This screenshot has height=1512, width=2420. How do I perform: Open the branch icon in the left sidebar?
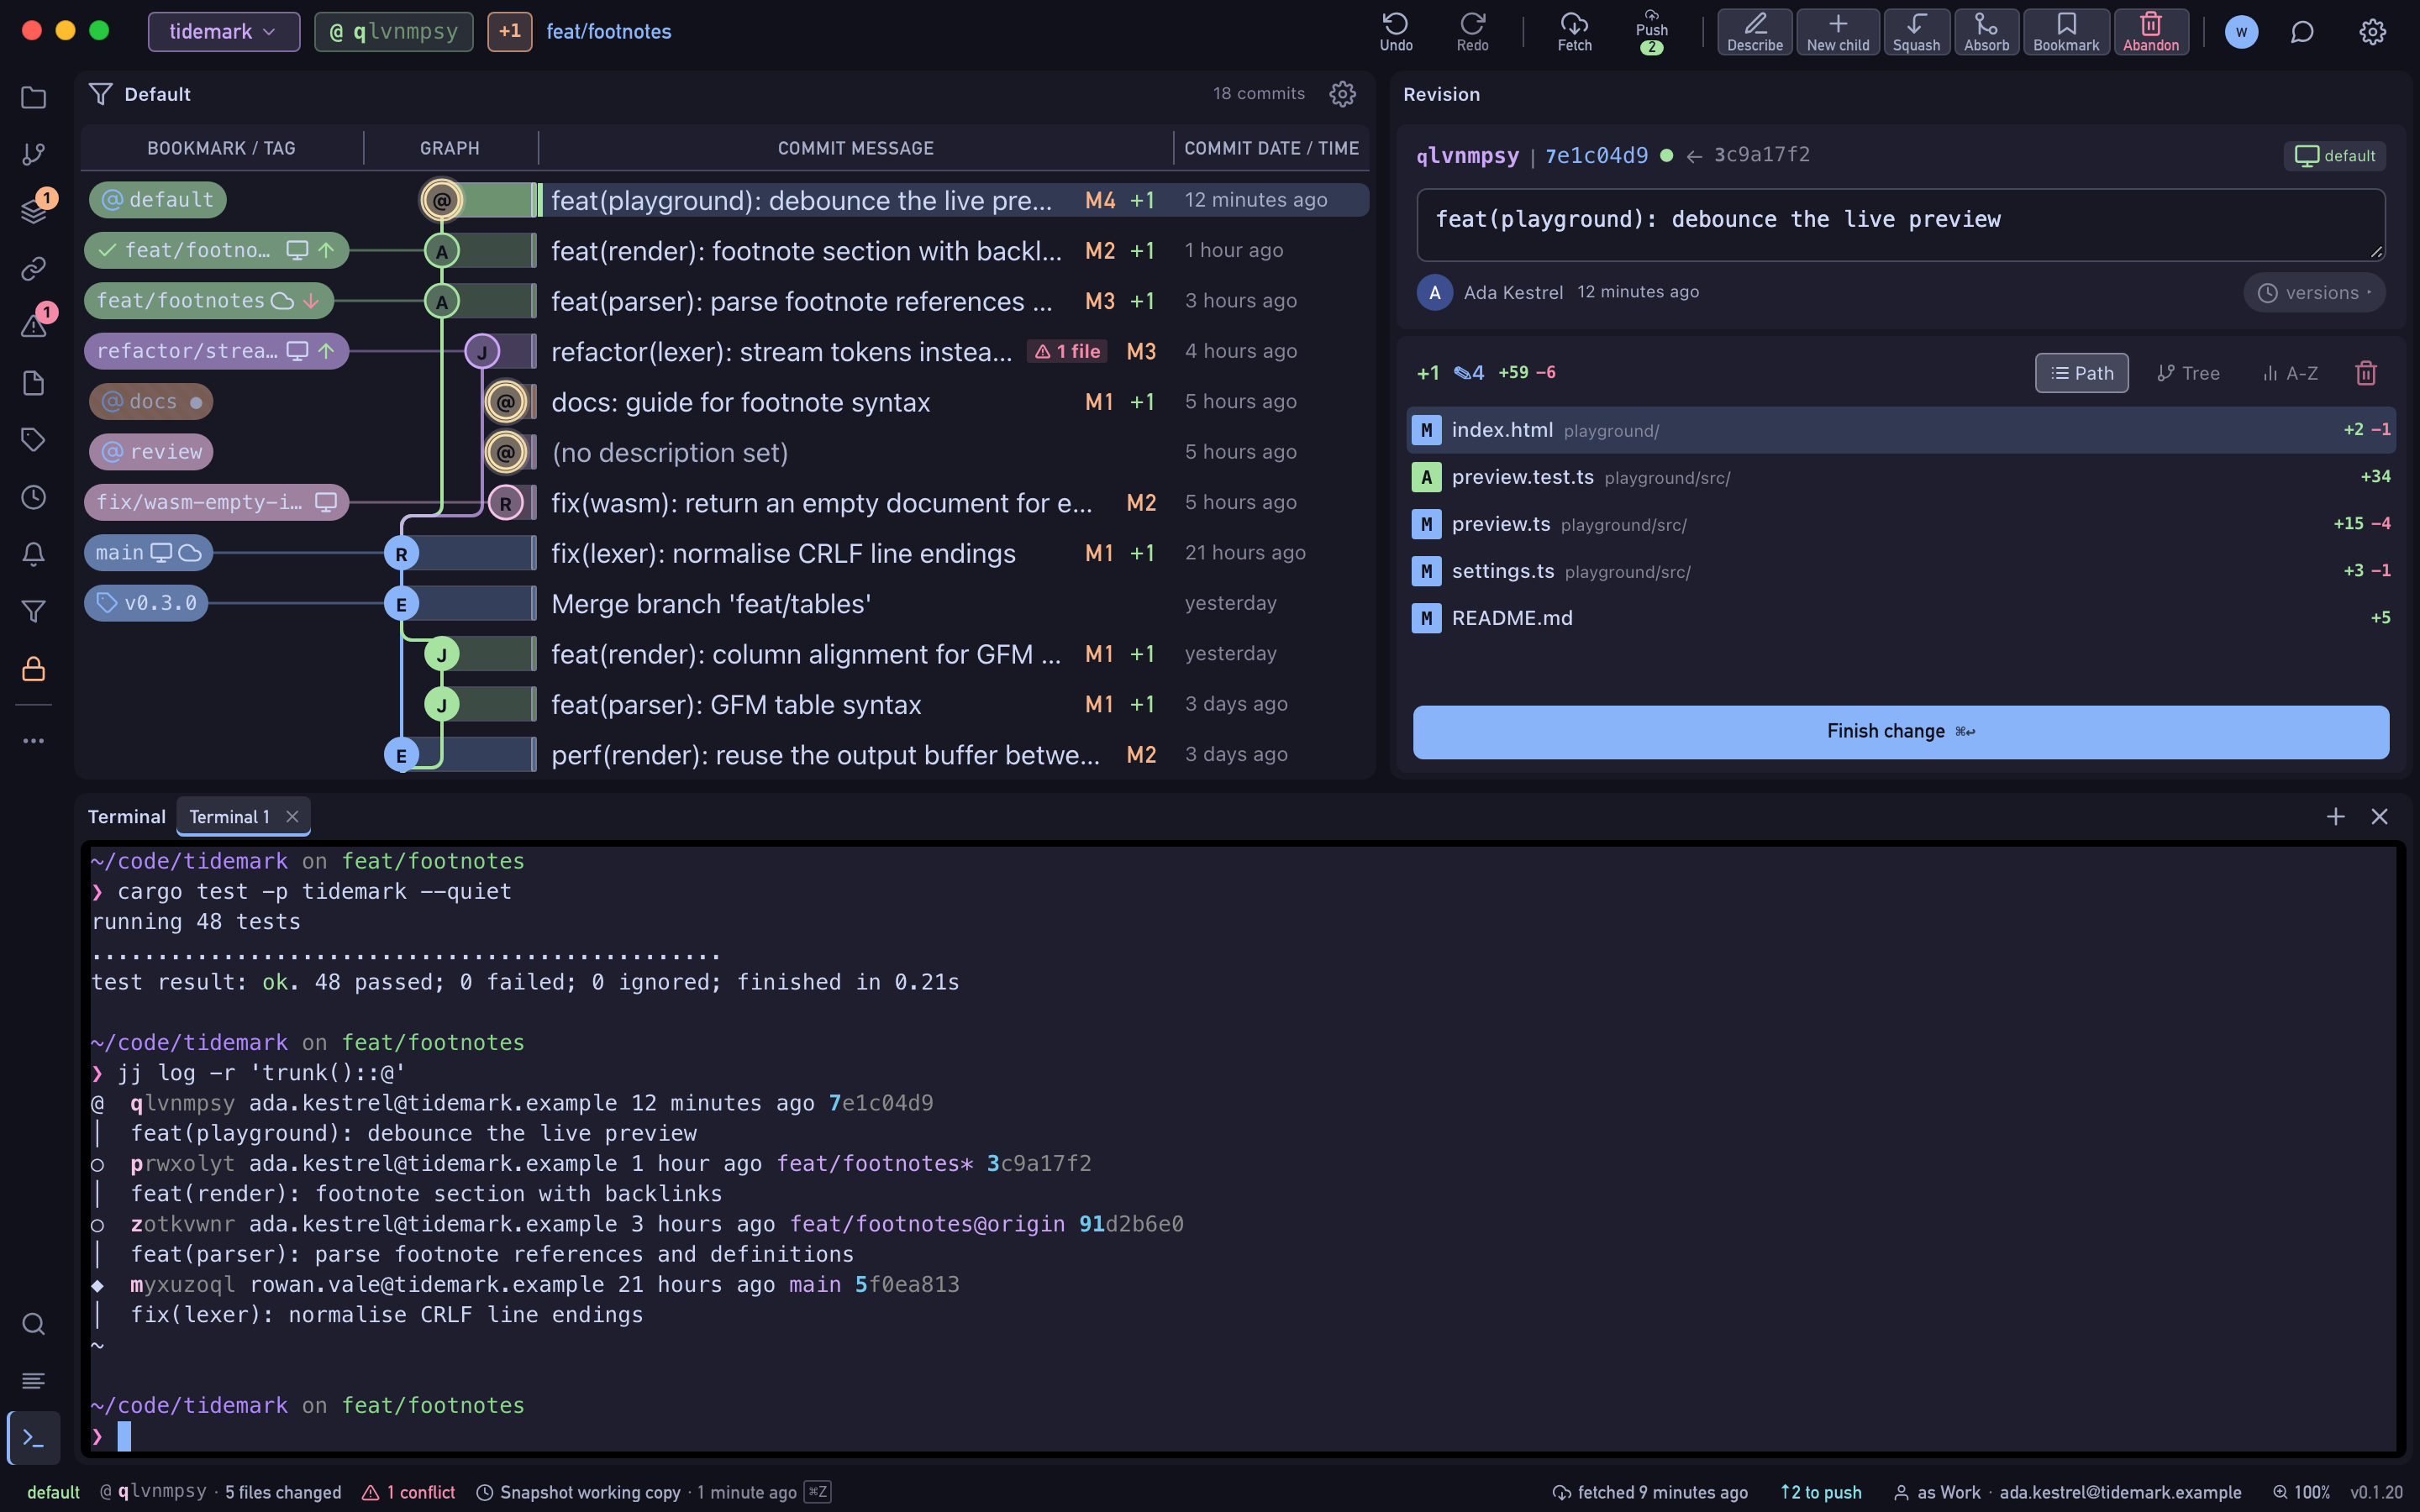coord(33,154)
